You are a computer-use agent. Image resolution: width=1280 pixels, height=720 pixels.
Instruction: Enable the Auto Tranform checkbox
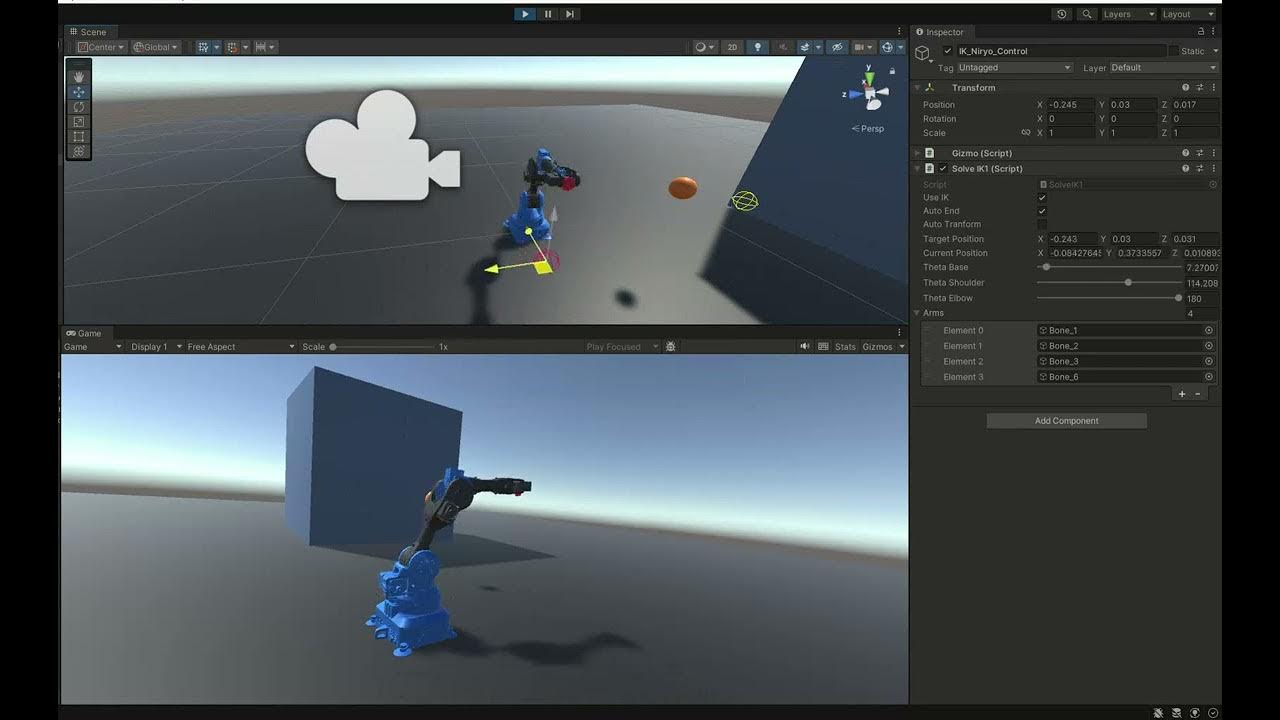click(x=1042, y=224)
